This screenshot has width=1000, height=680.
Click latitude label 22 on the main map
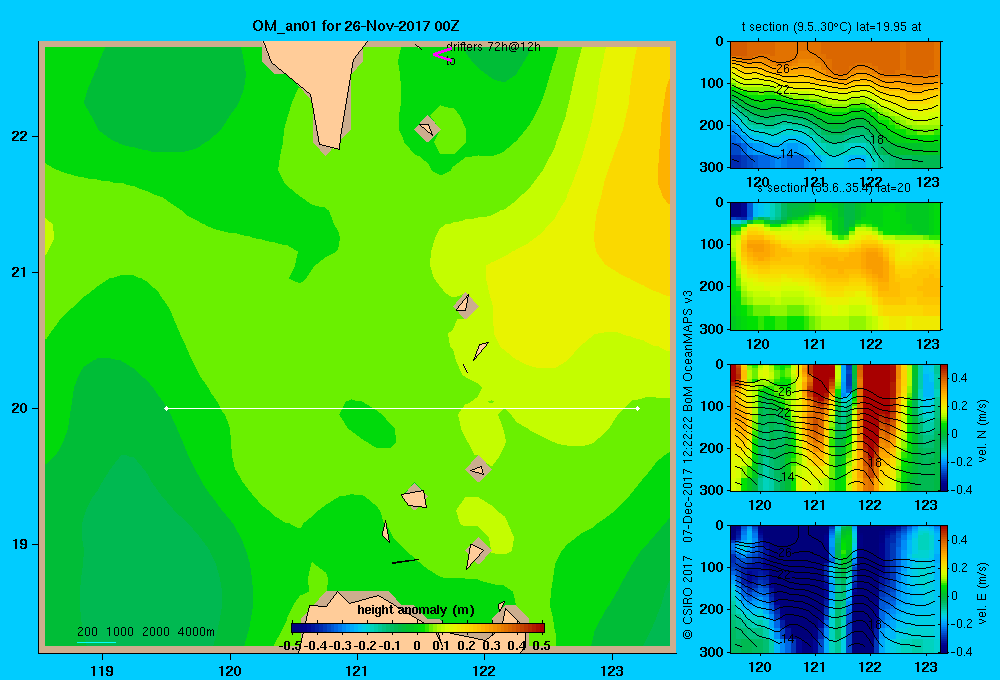[20, 137]
